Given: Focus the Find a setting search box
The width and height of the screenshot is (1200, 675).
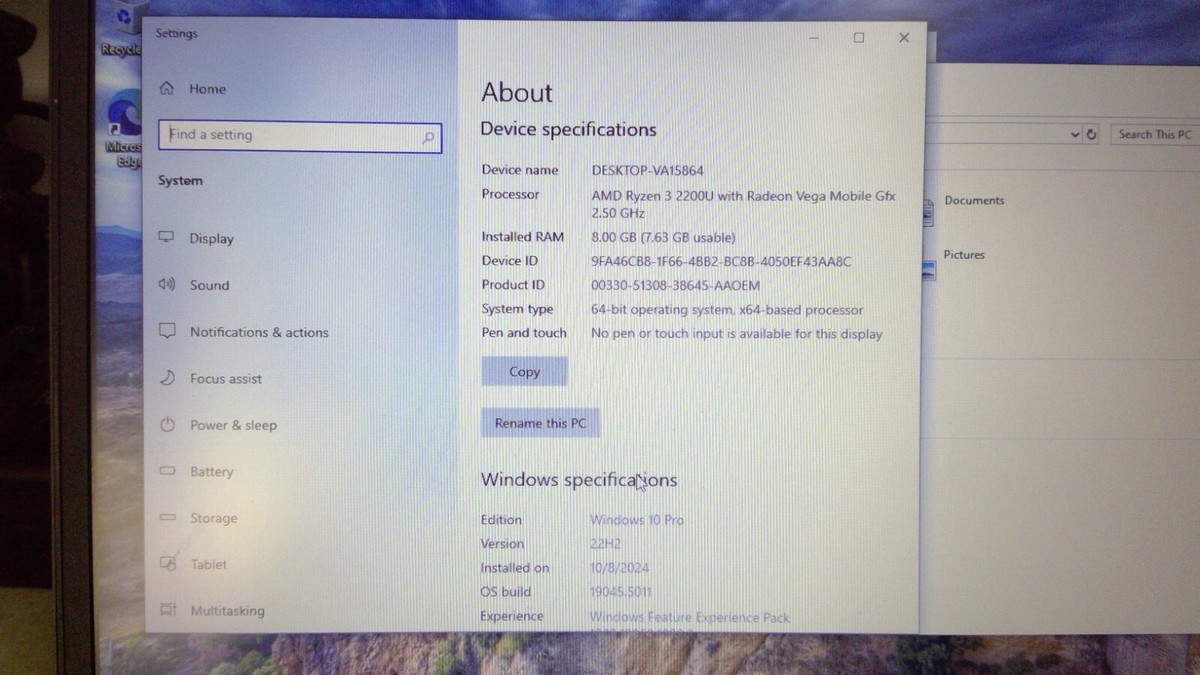Looking at the screenshot, I should [300, 136].
